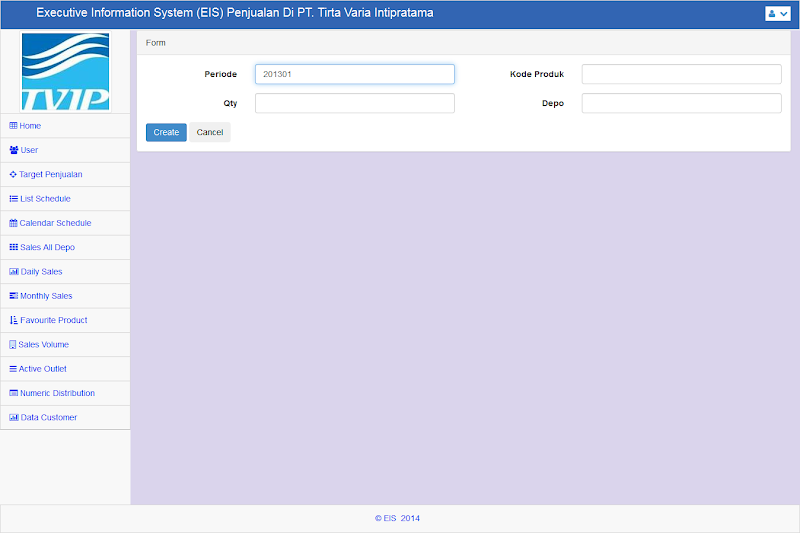Viewport: 800px width, 533px height.
Task: Click the Create button
Action: point(166,132)
